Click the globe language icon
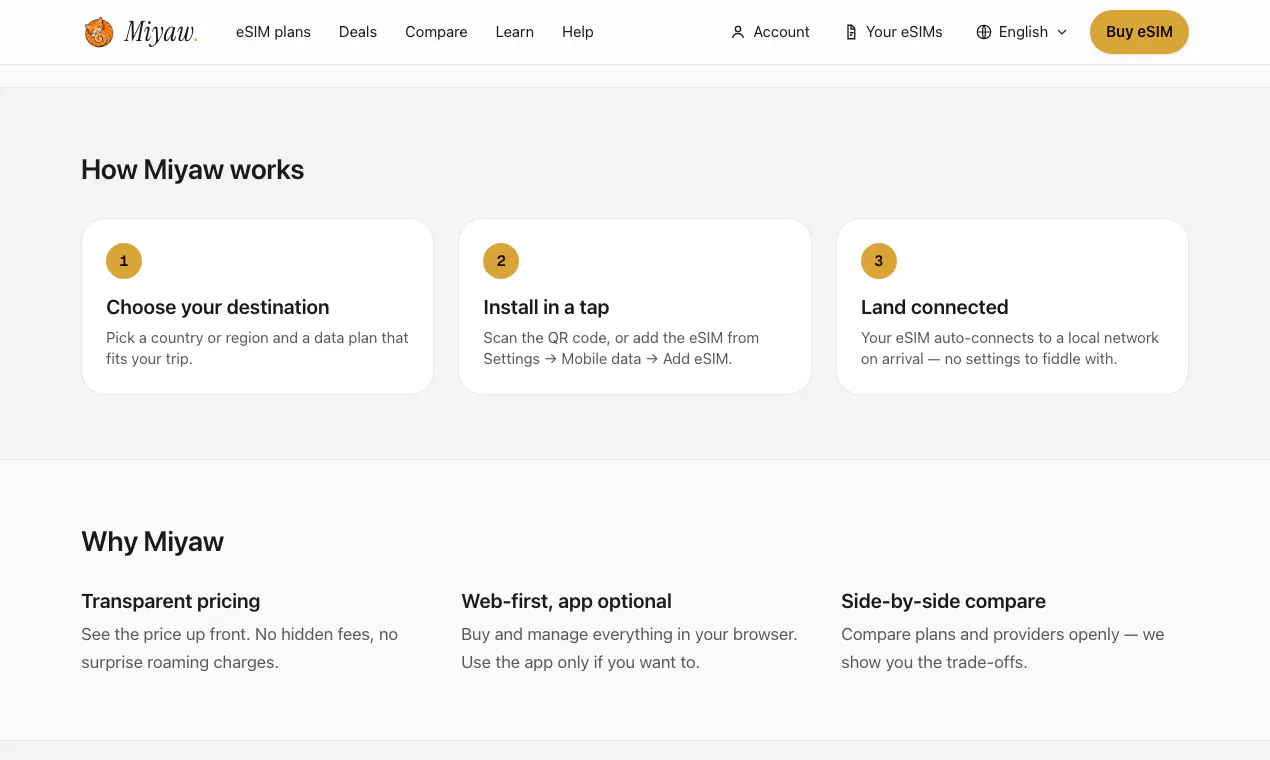This screenshot has height=760, width=1270. pos(984,32)
